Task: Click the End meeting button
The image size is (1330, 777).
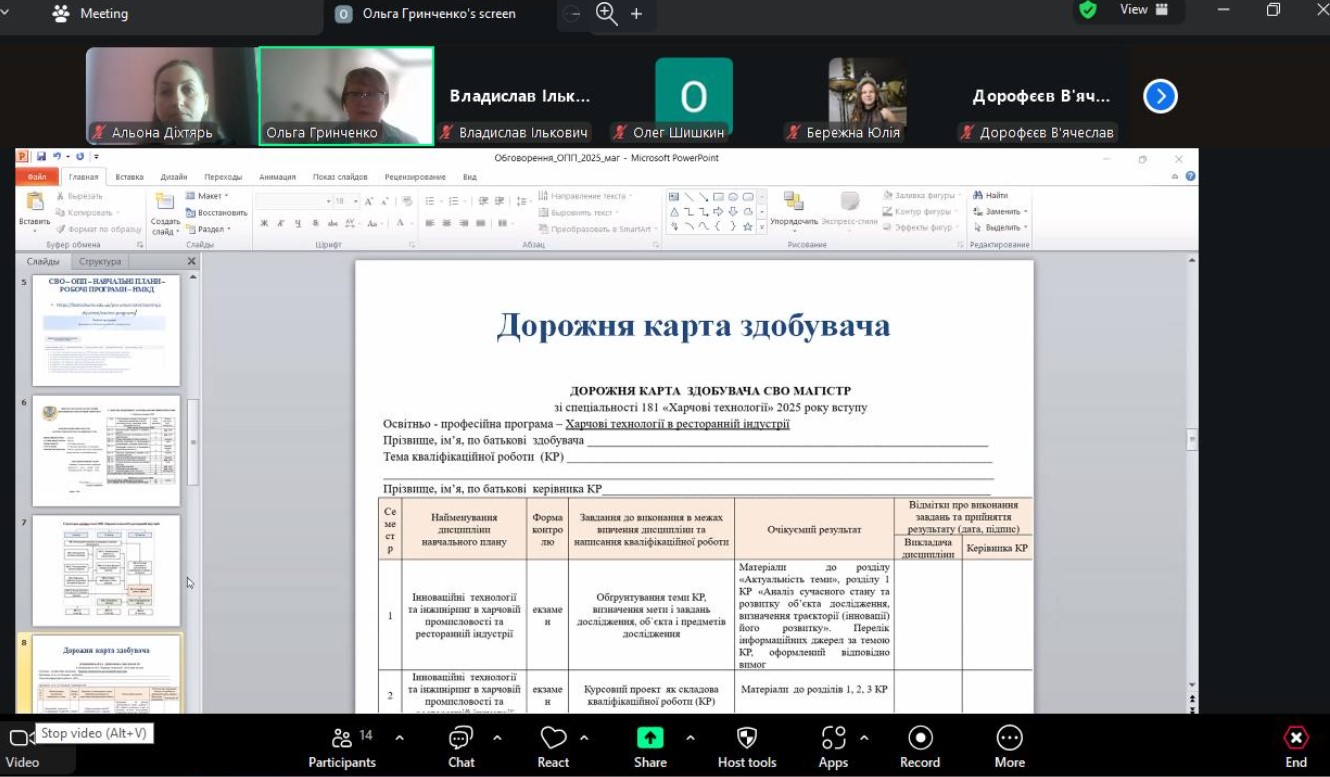Action: [x=1296, y=747]
